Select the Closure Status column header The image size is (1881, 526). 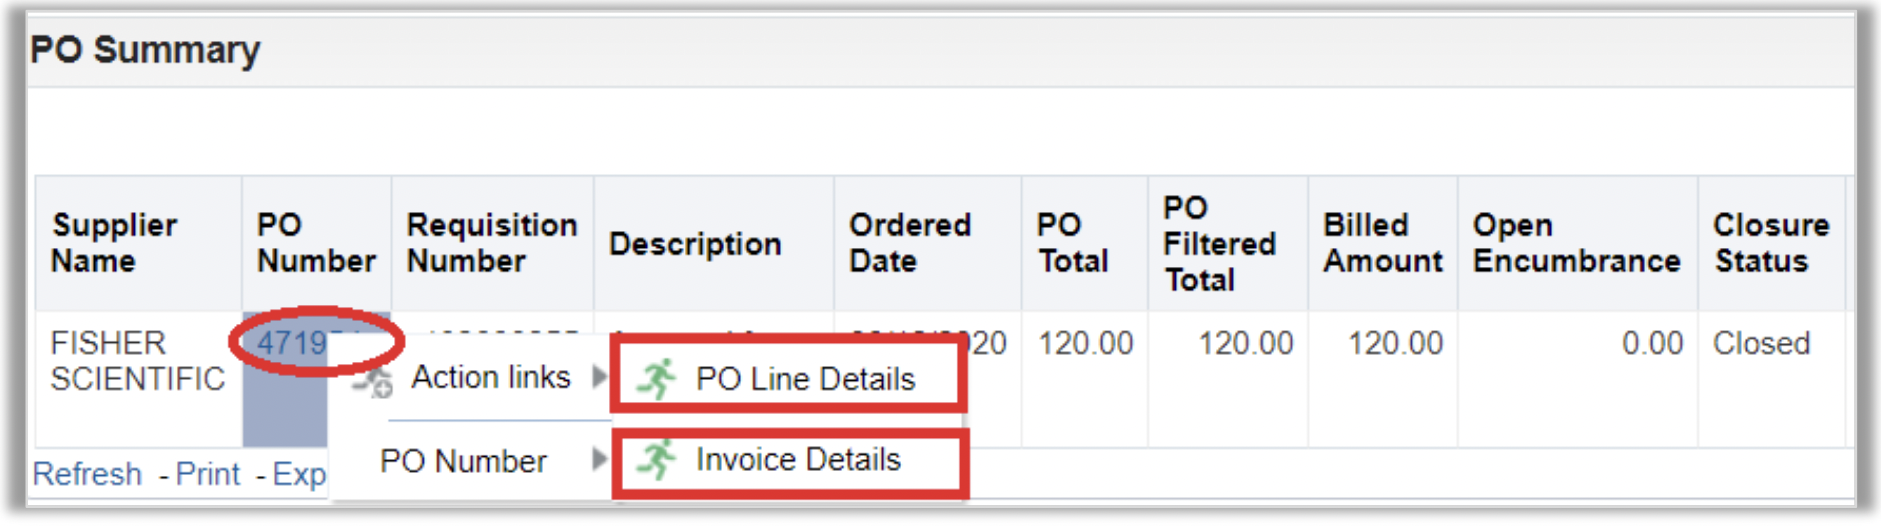pos(1770,243)
